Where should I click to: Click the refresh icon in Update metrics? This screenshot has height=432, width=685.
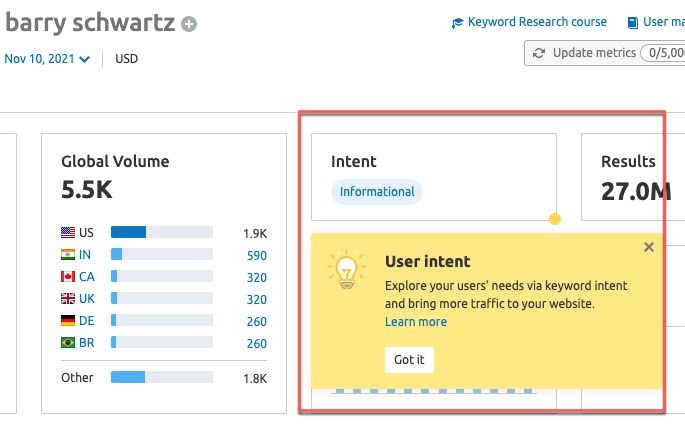click(x=539, y=53)
